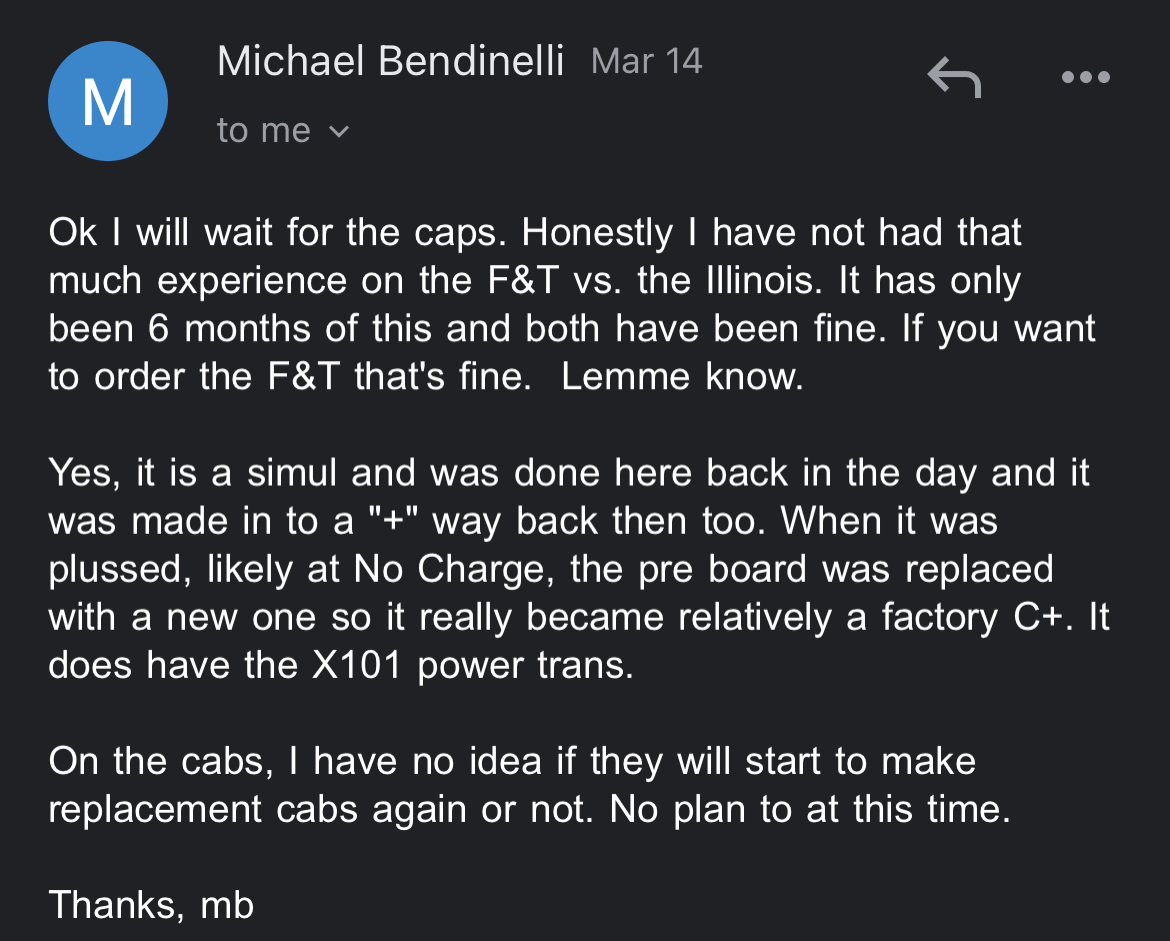Reply to the email using arrow icon
The image size is (1170, 941).
954,78
